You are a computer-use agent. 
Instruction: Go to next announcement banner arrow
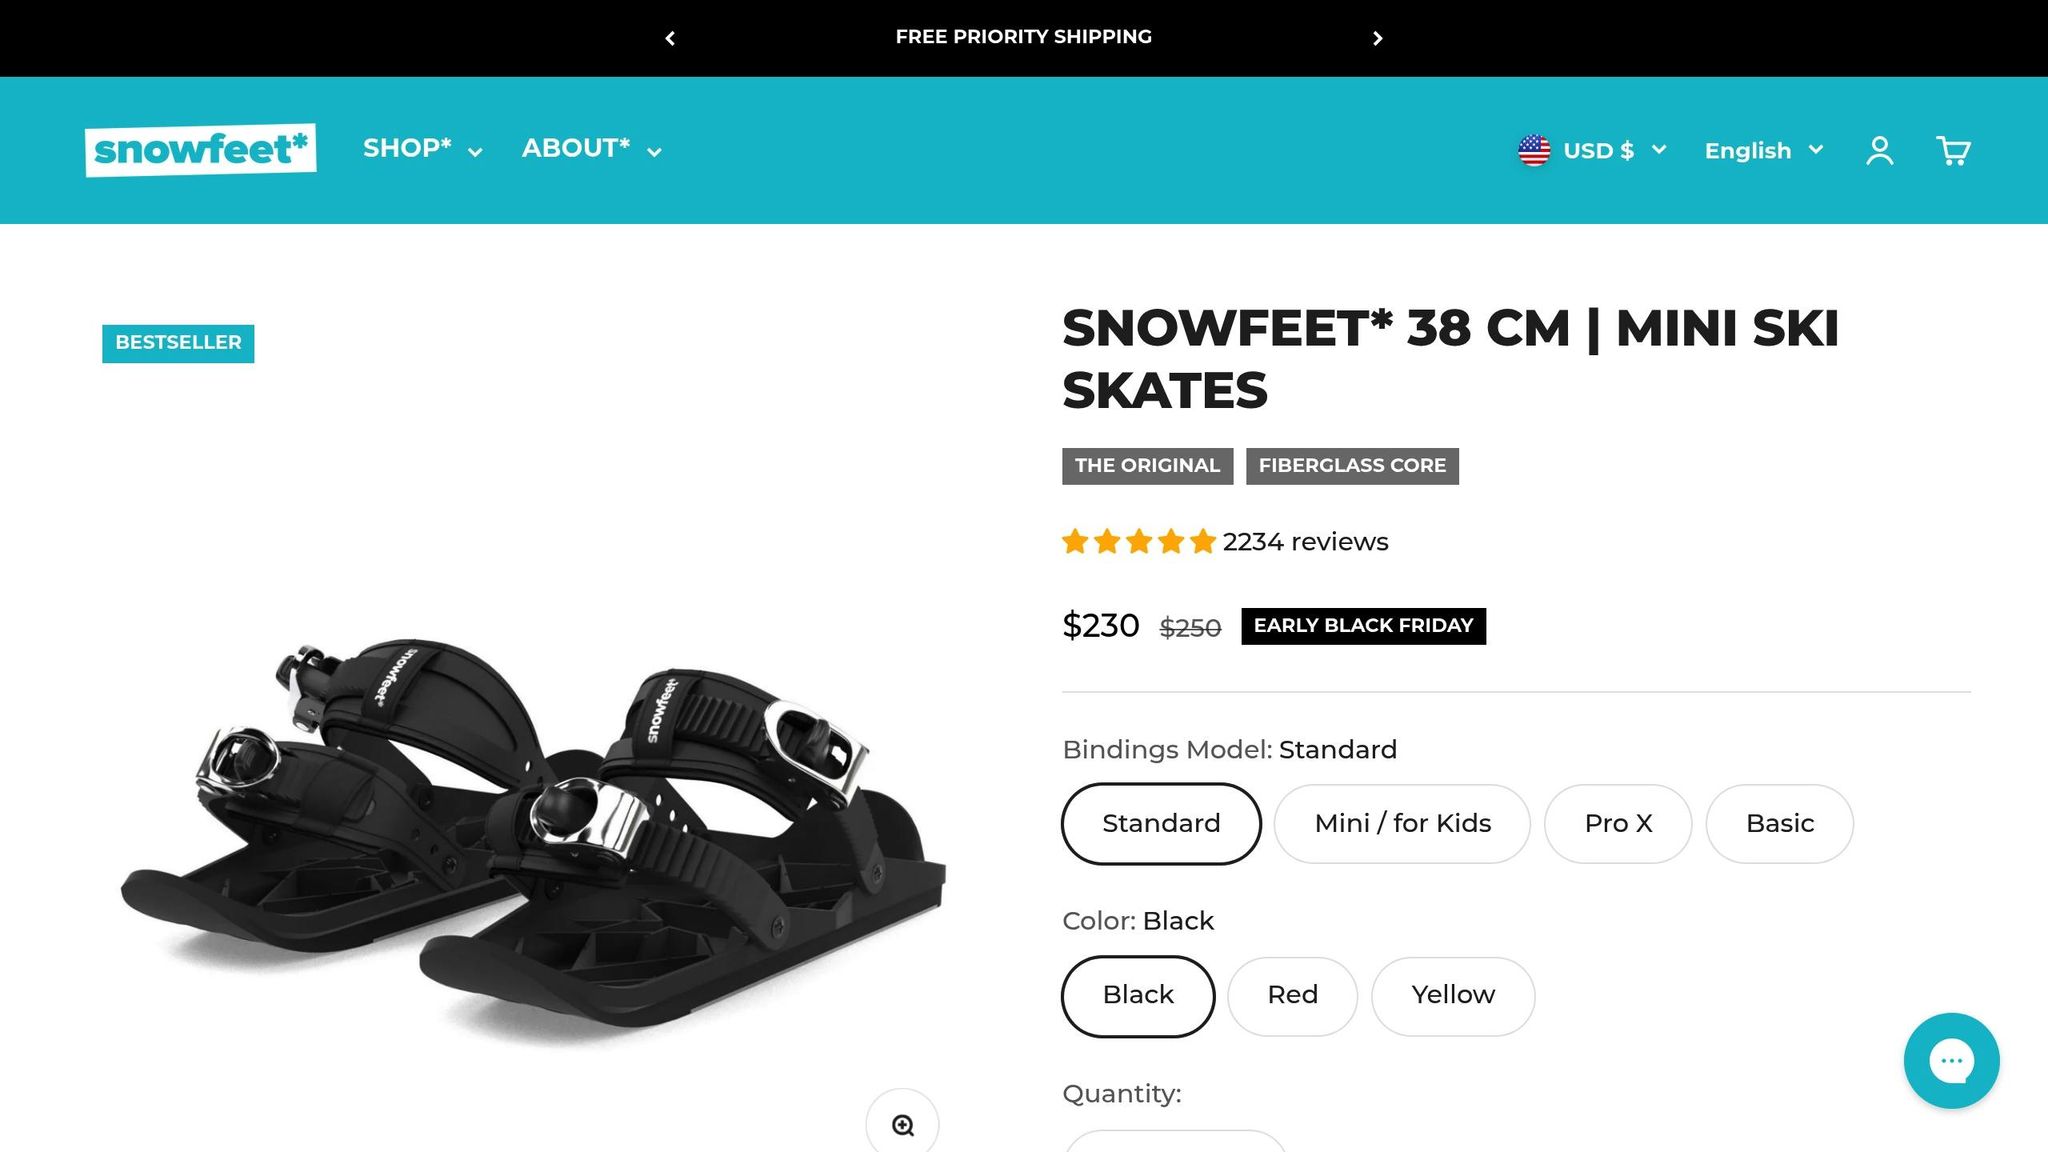(1377, 38)
